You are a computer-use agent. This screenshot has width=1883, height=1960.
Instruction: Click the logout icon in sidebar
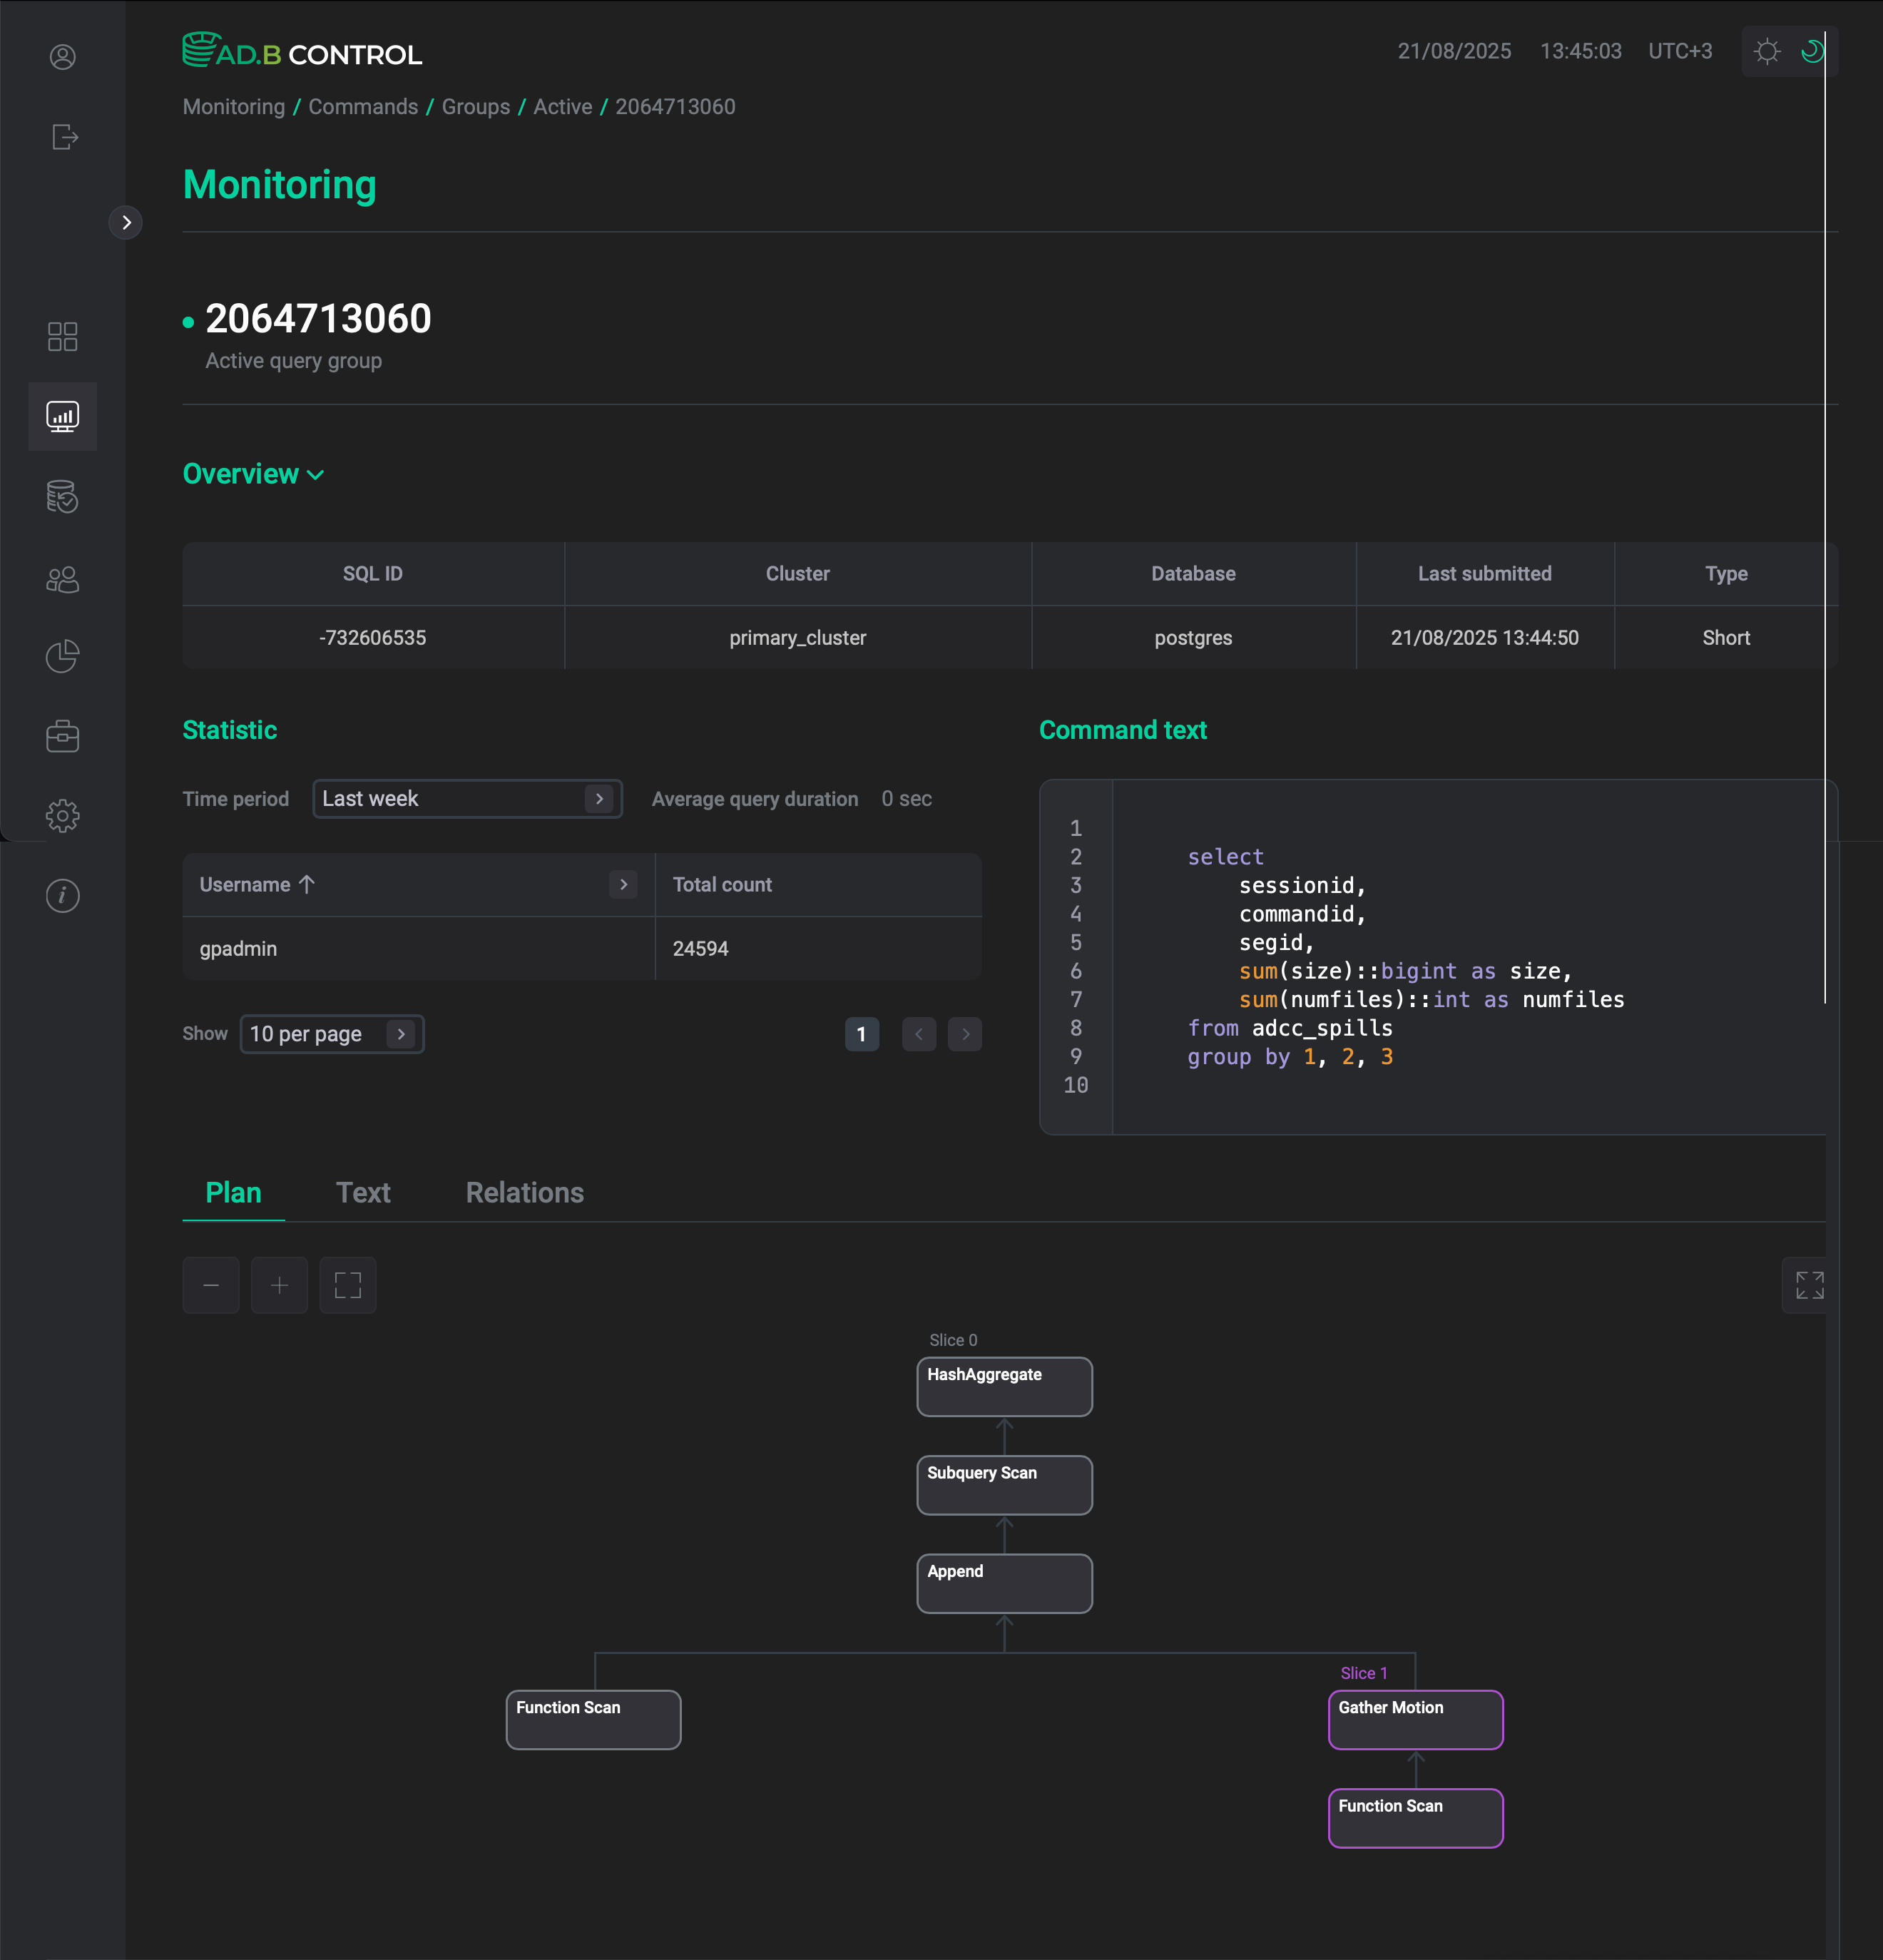pyautogui.click(x=64, y=137)
